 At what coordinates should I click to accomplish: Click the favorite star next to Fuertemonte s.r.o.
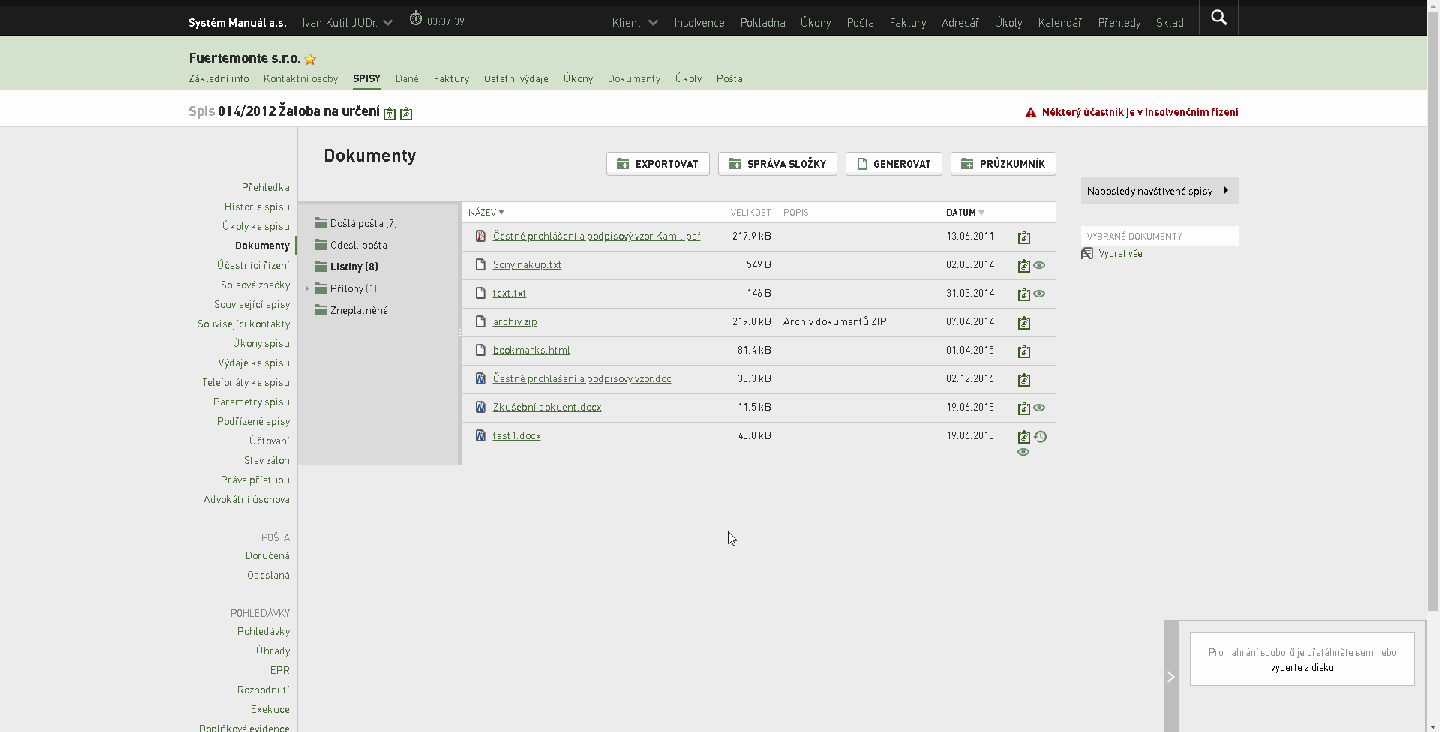tap(311, 60)
